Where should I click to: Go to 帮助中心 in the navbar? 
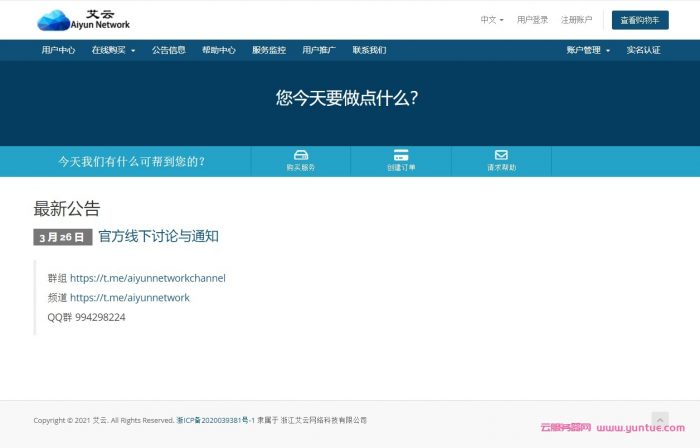pos(219,50)
